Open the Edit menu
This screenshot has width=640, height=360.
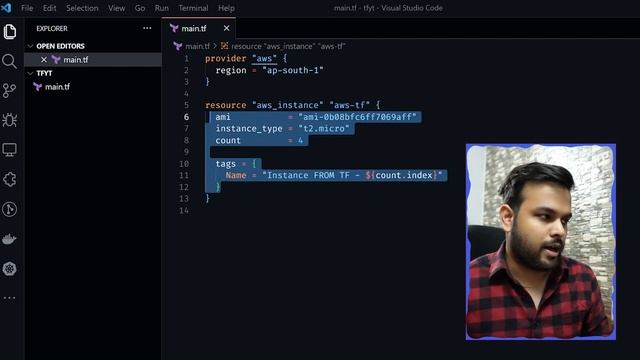[x=49, y=8]
